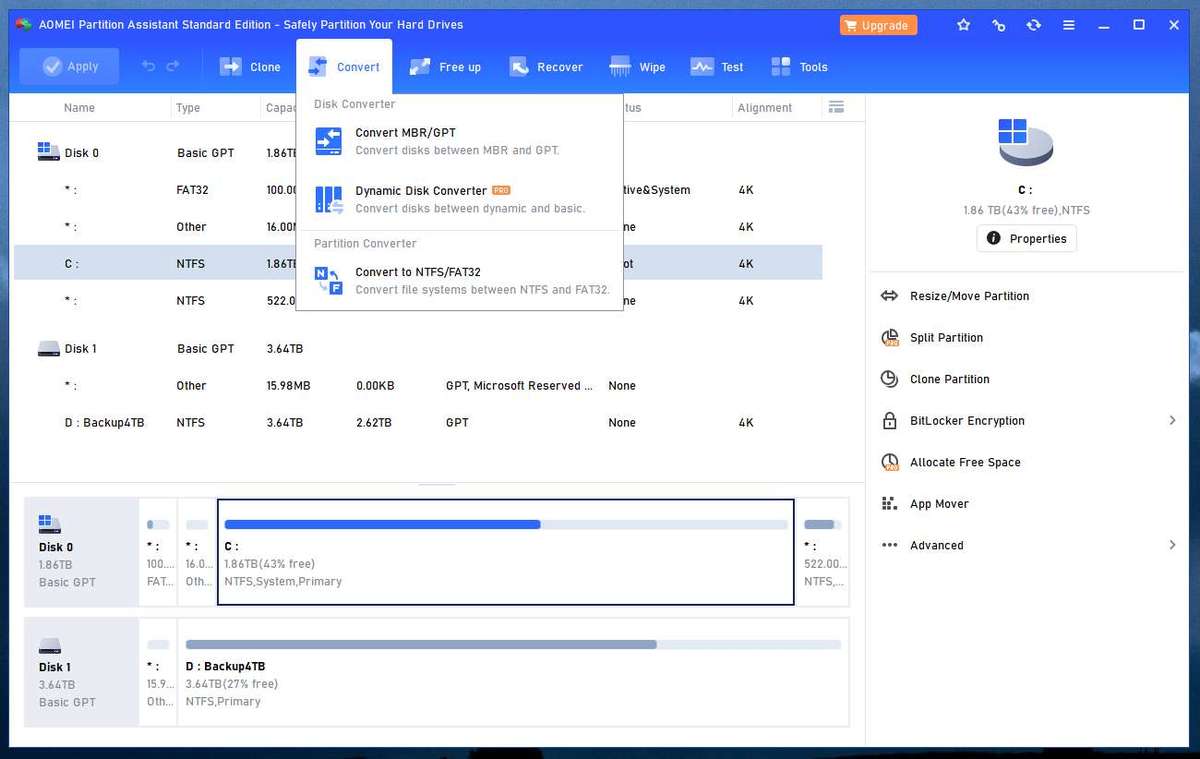Click the refresh icon in title bar
The width and height of the screenshot is (1200, 759).
(1034, 25)
